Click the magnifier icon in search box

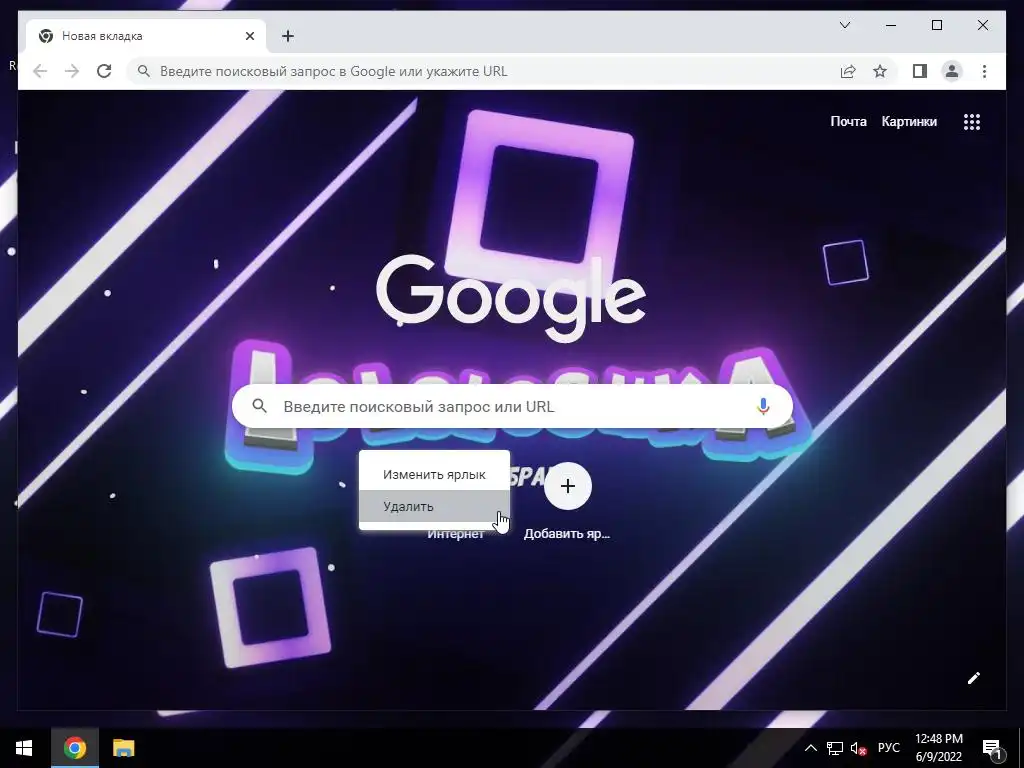click(x=259, y=406)
